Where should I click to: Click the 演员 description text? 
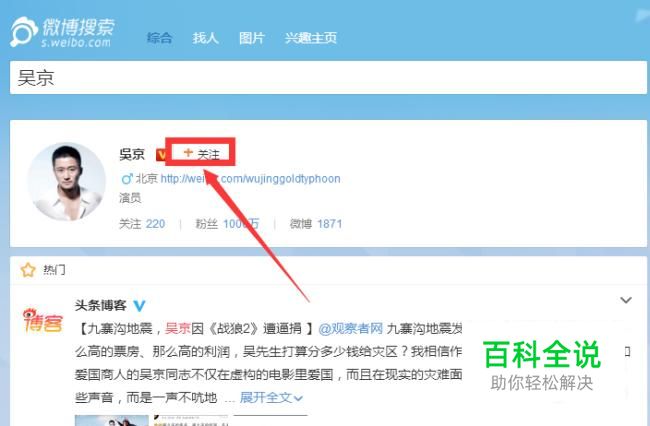coord(130,198)
